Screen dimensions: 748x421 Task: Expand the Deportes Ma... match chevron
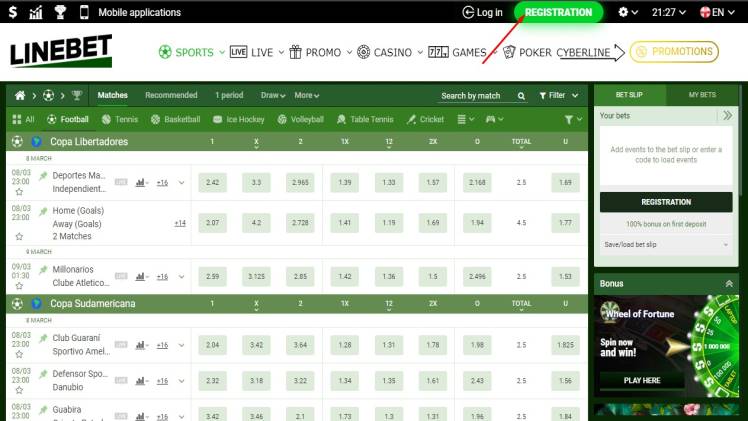click(x=181, y=183)
